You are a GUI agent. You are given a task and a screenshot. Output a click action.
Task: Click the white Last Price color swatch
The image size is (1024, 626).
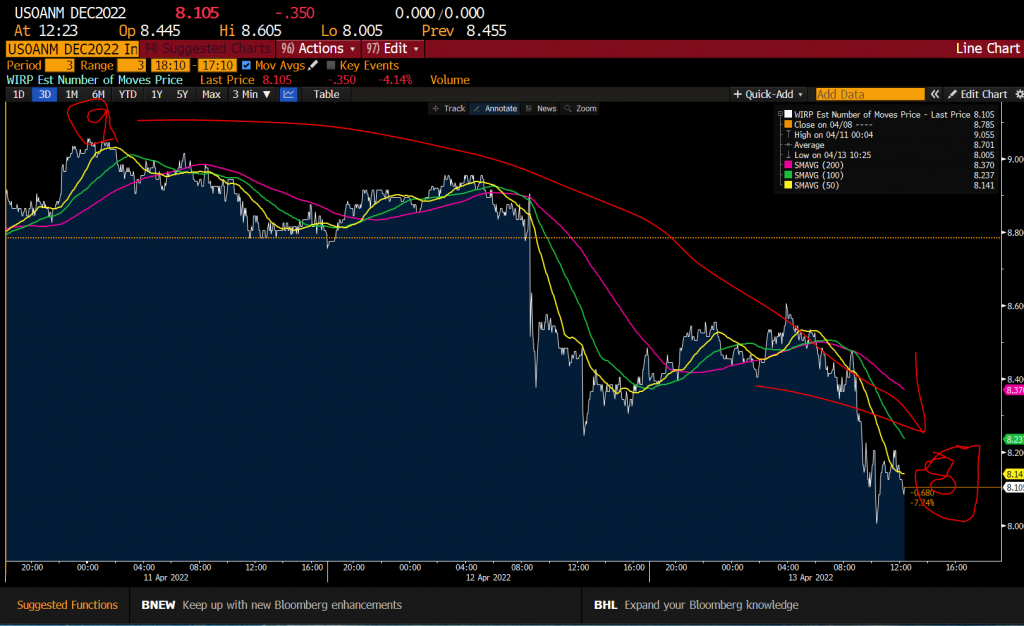click(788, 114)
